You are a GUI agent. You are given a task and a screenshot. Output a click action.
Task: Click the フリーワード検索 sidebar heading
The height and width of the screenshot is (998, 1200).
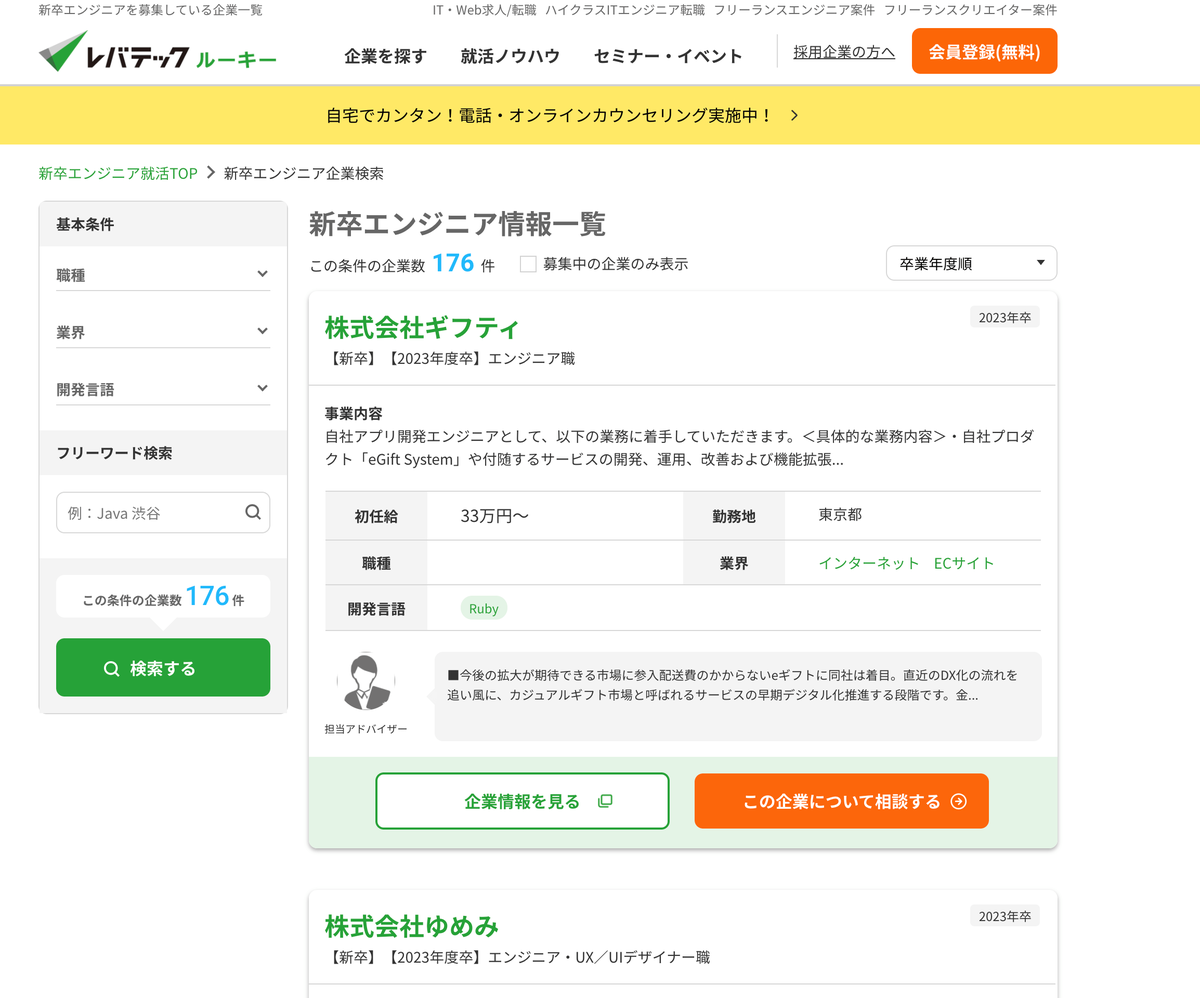(x=114, y=453)
